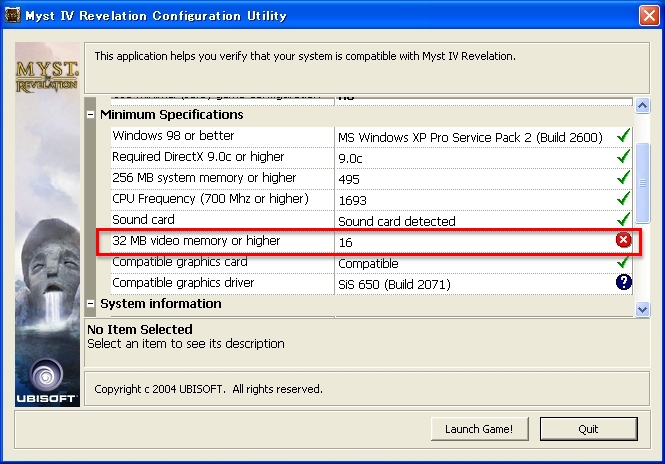Click the green checkmark on system memory row
665x464 pixels.
click(623, 177)
